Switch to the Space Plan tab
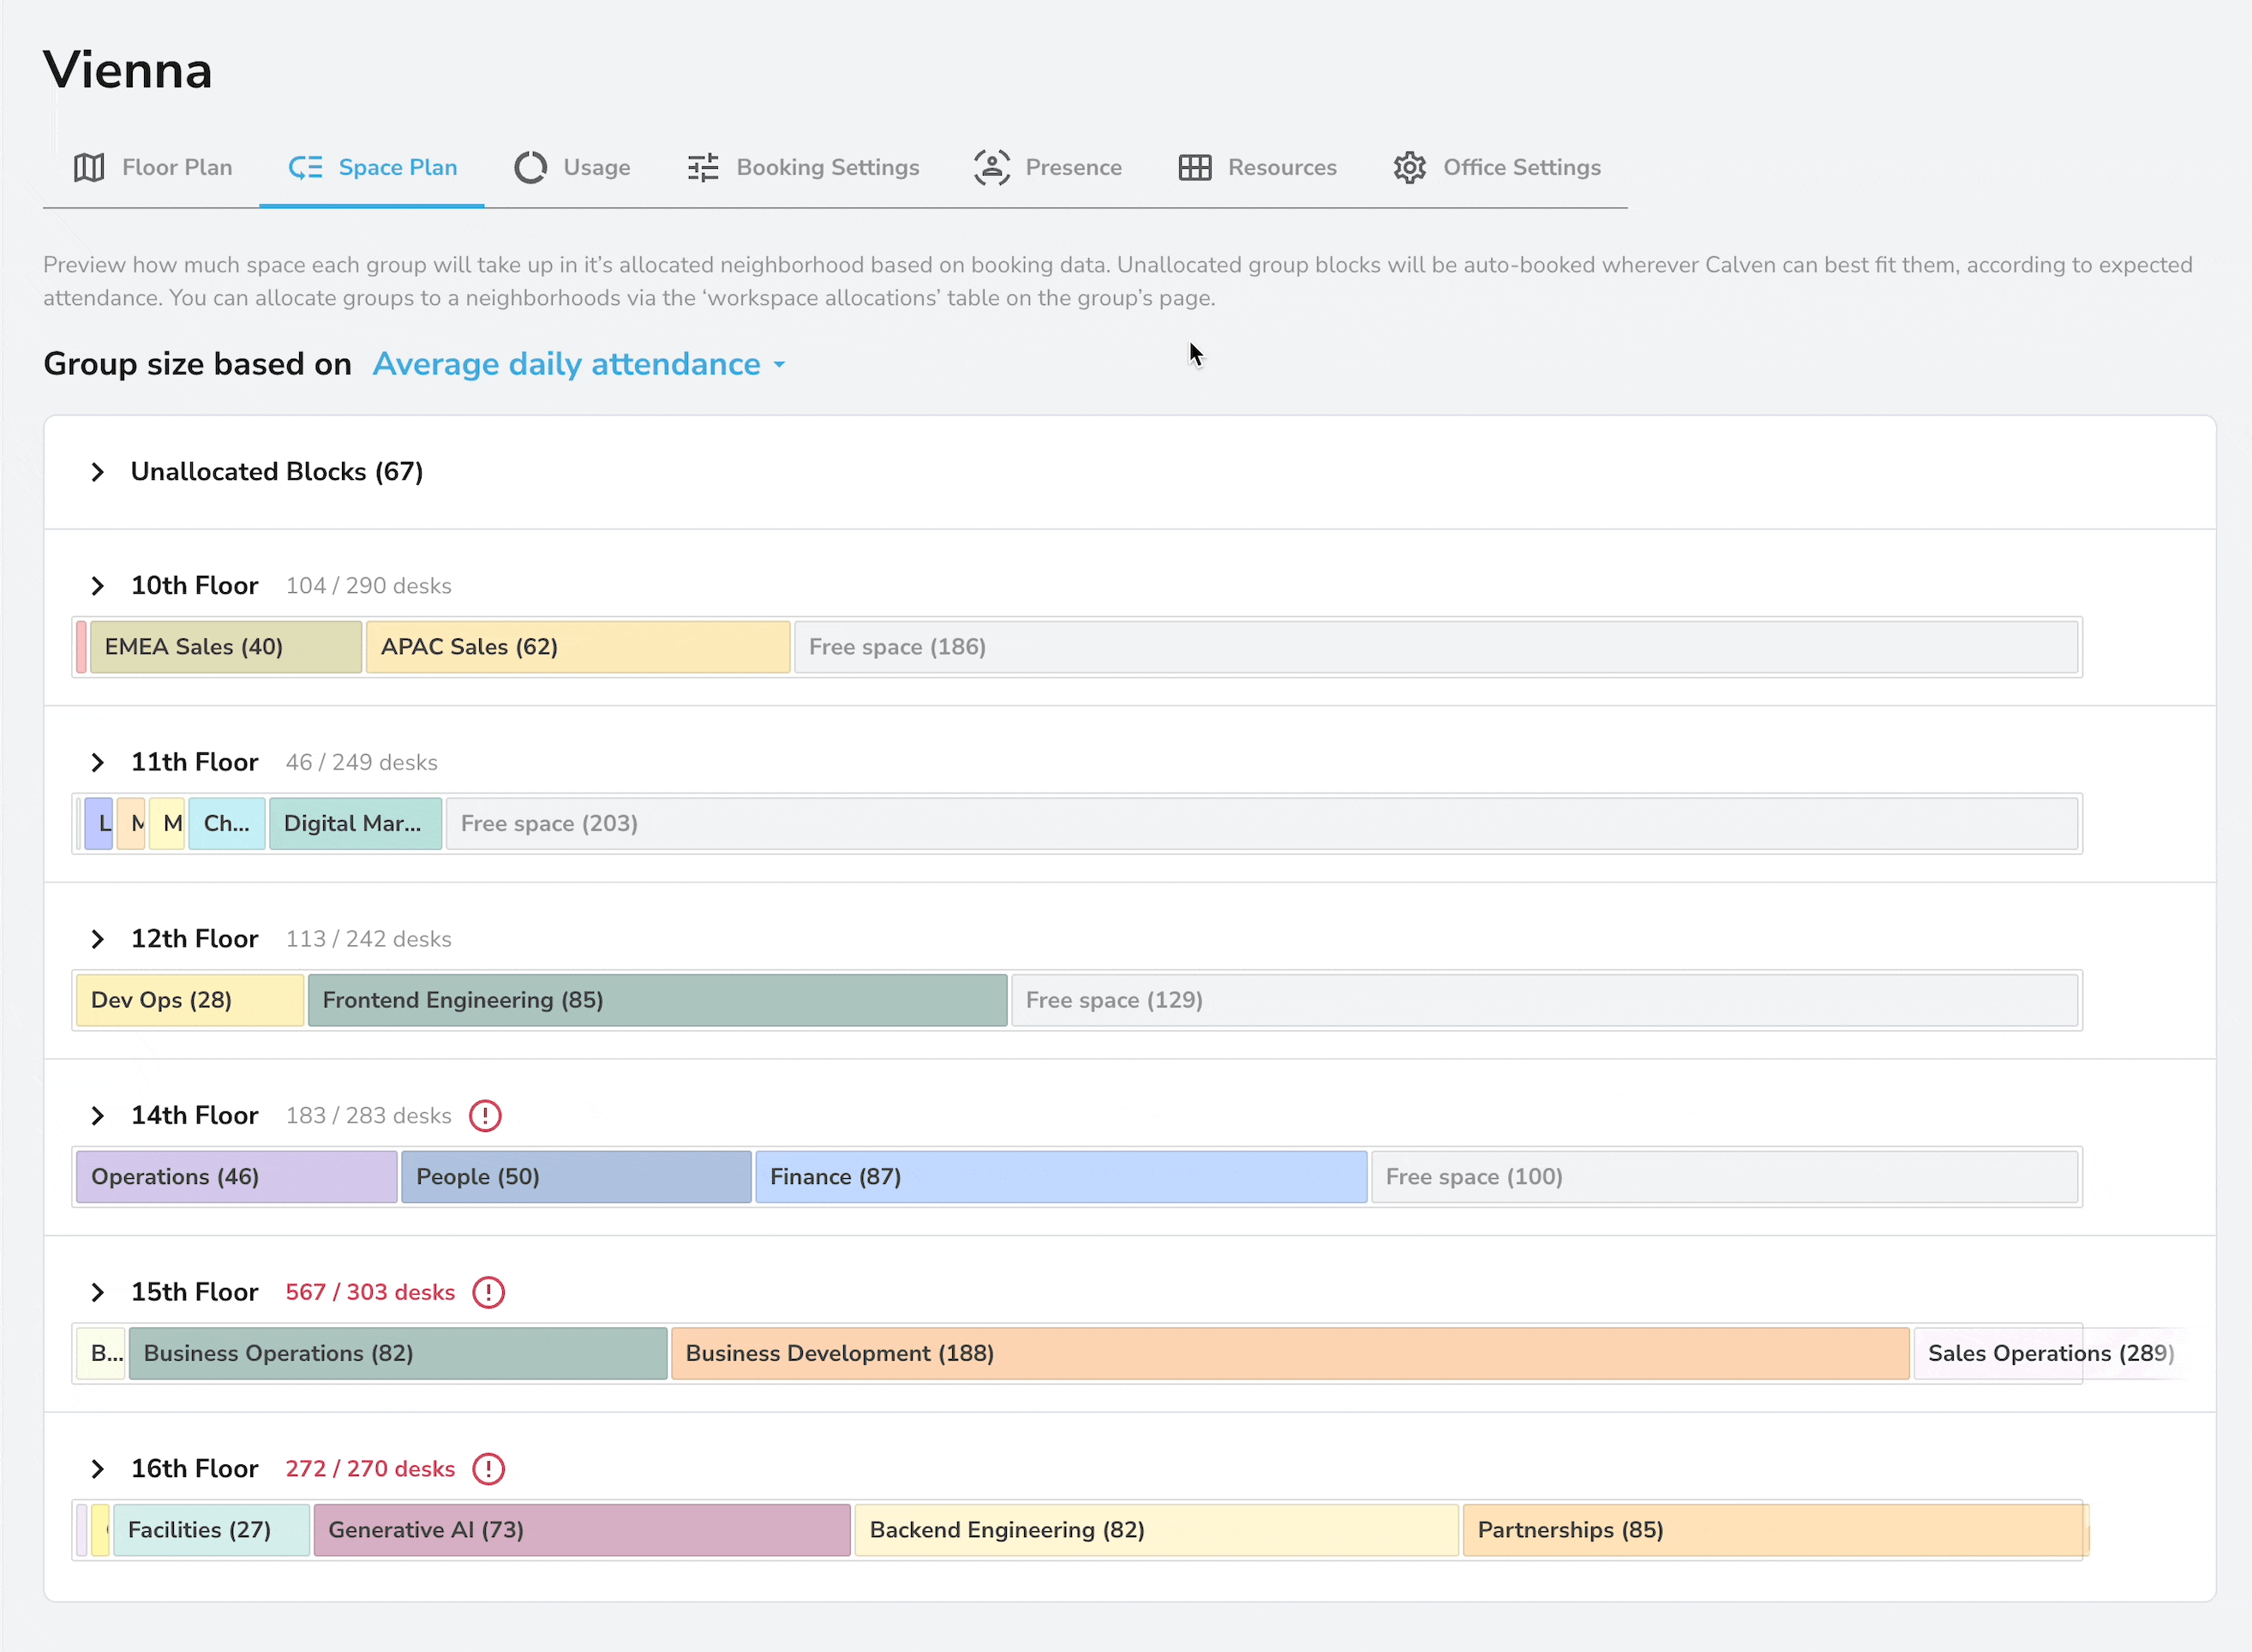 tap(373, 167)
